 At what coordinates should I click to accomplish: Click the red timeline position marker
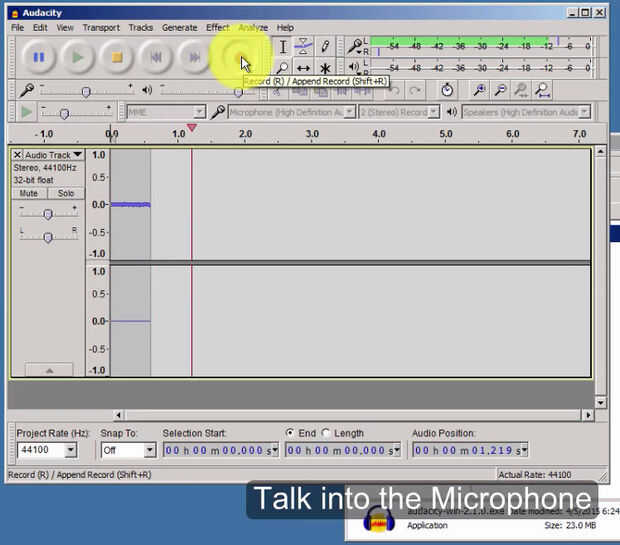pos(191,128)
